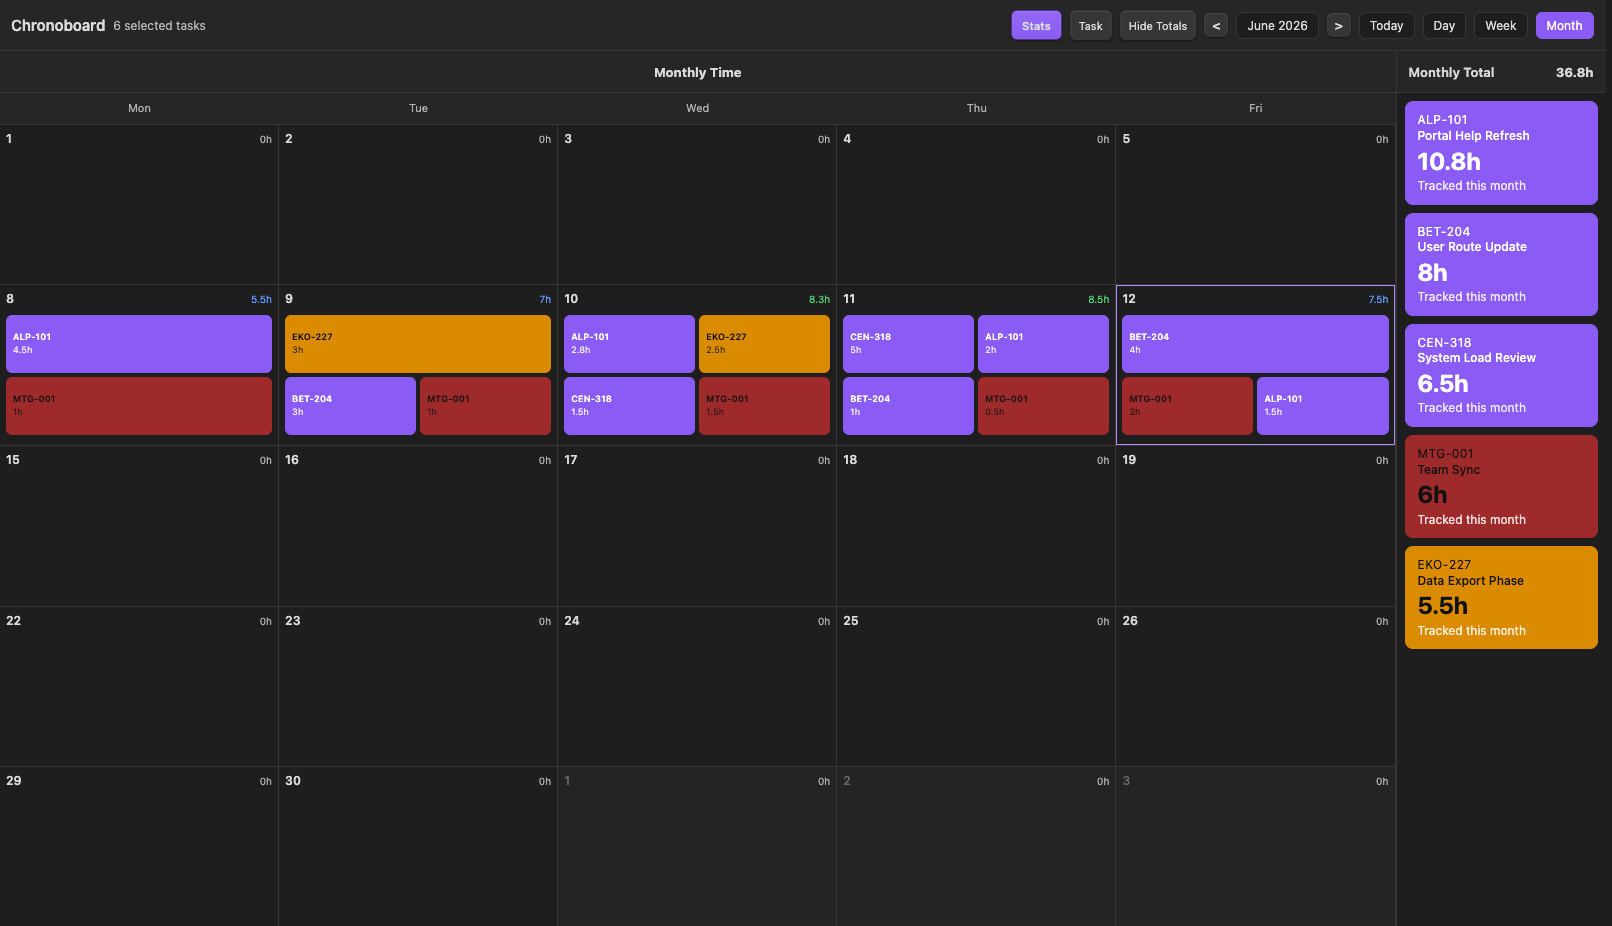The width and height of the screenshot is (1612, 926).
Task: Open MTG-001 Team Sync summary card
Action: [x=1501, y=486]
